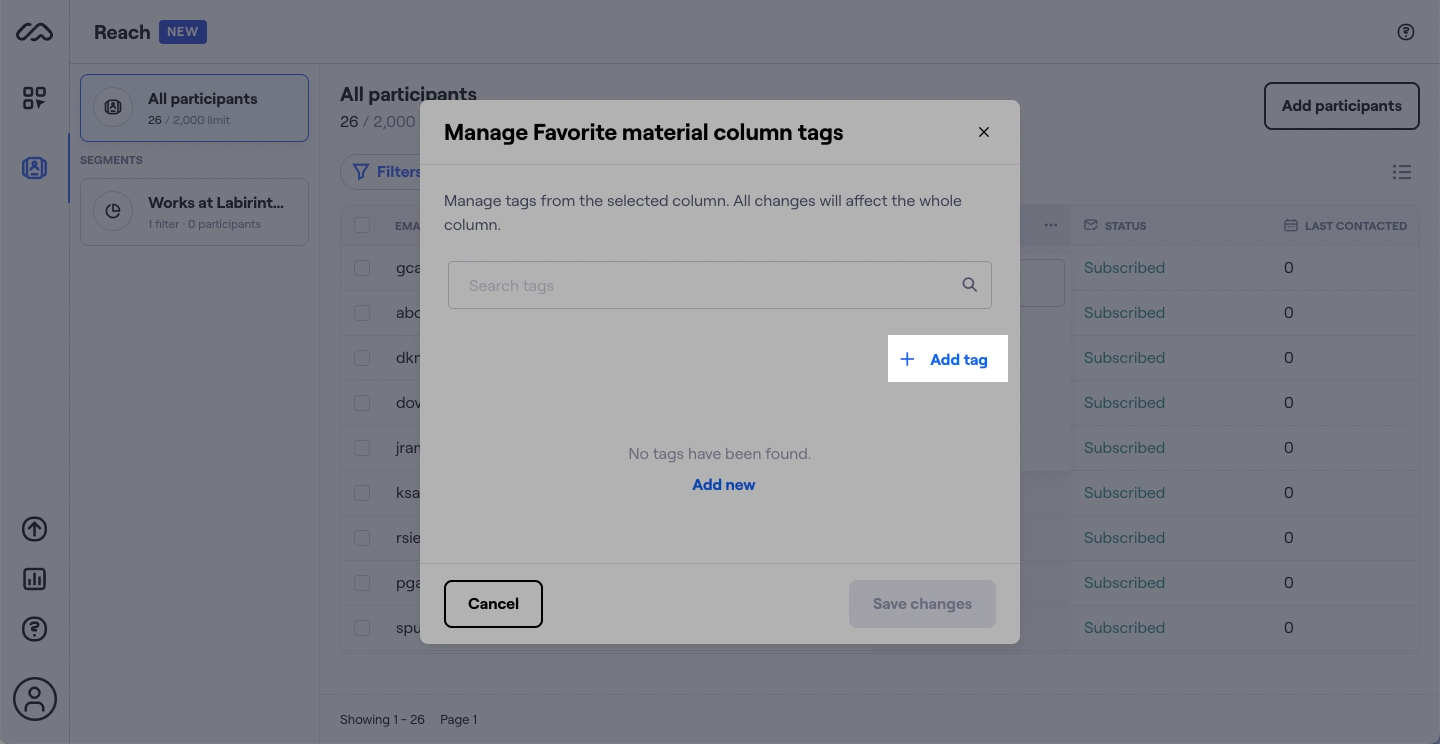Viewport: 1440px width, 744px height.
Task: Click the Reach logo in the top corner
Action: click(x=33, y=31)
